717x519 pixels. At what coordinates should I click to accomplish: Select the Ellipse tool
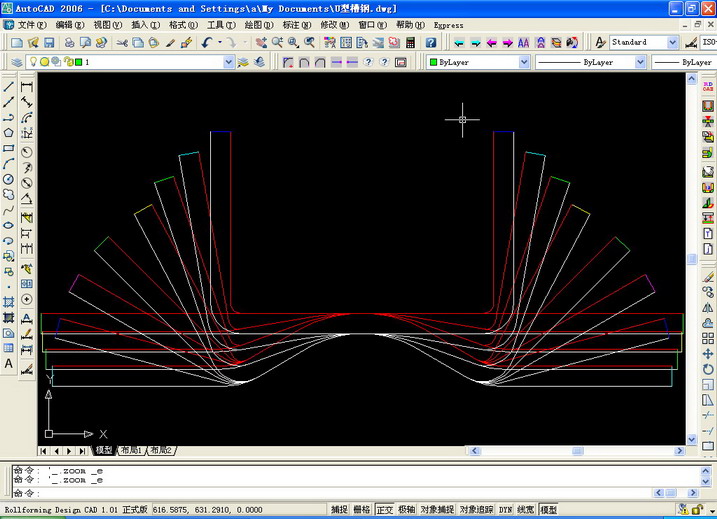point(9,225)
